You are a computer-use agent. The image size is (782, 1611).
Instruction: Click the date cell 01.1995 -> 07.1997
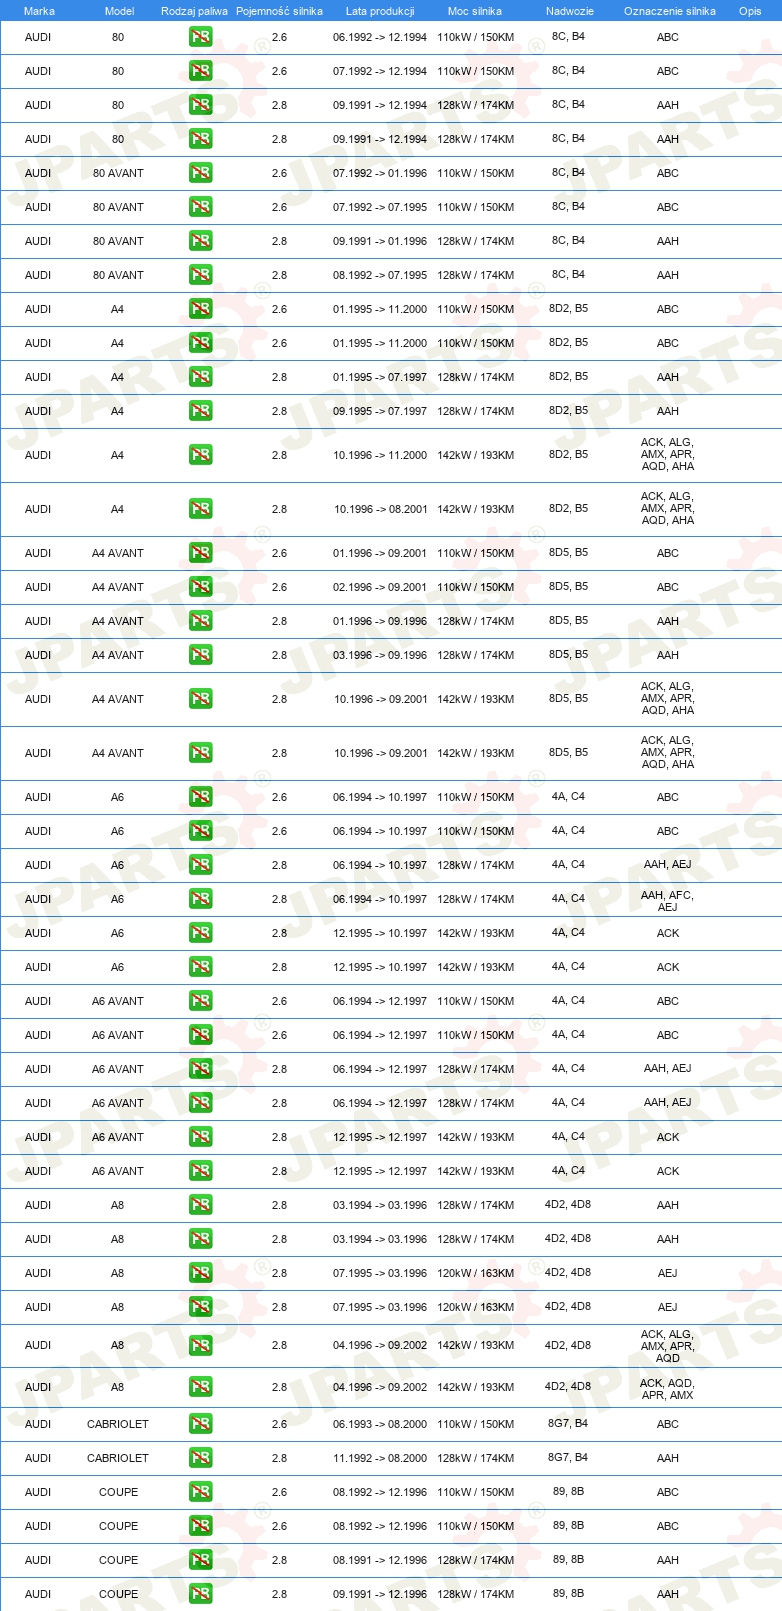click(380, 377)
